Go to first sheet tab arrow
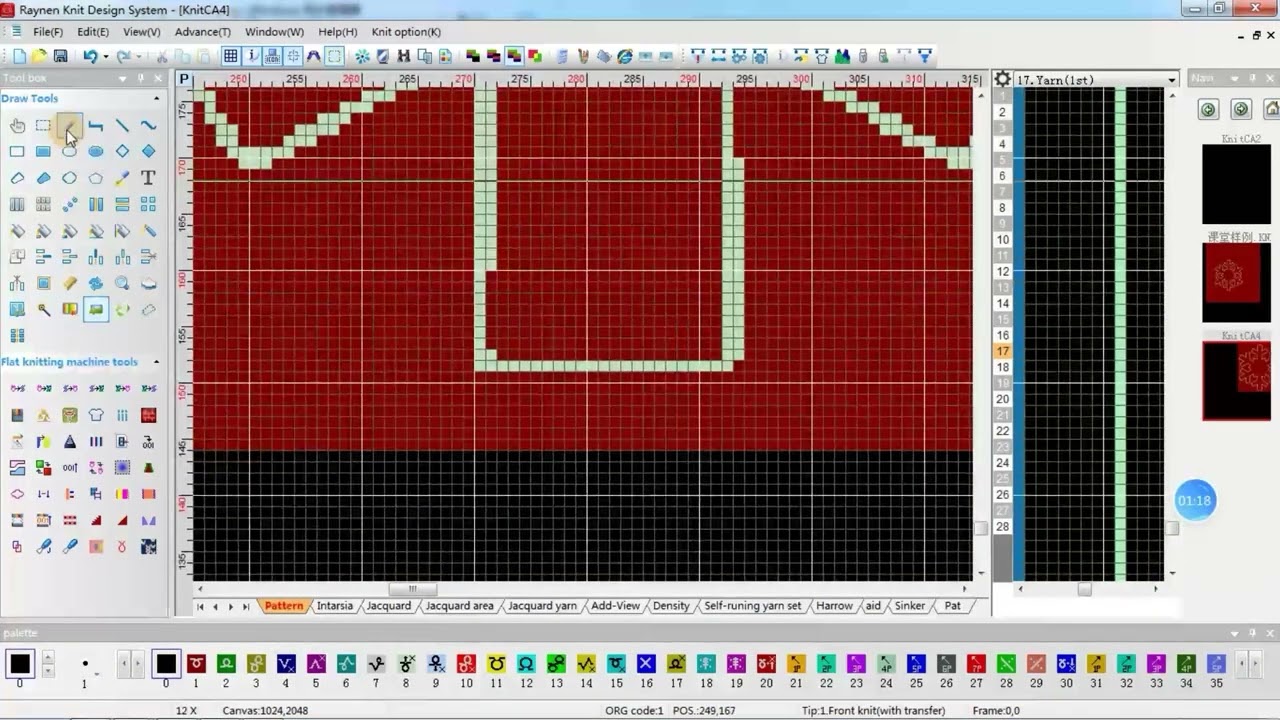 coord(200,607)
